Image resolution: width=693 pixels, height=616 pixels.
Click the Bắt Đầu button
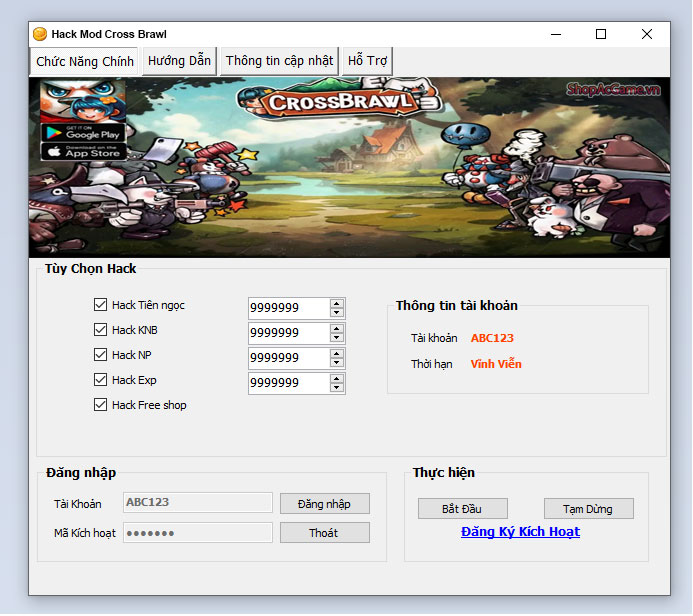click(463, 509)
